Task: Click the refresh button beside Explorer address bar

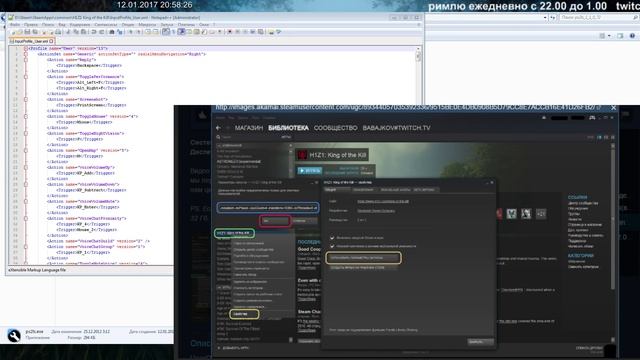Action: tap(553, 18)
